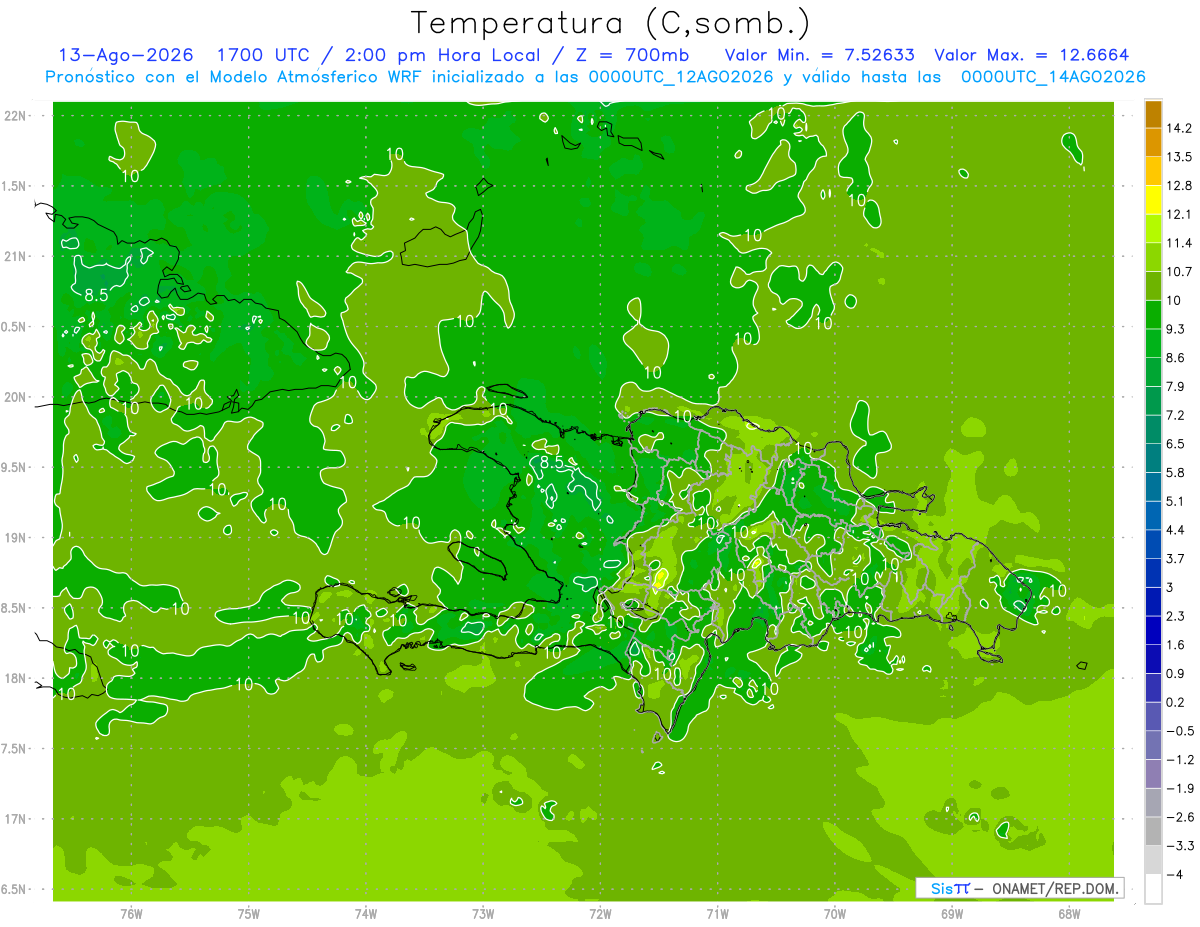The image size is (1200, 927).
Task: Click the '71W' longitude axis label
Action: pos(717,913)
